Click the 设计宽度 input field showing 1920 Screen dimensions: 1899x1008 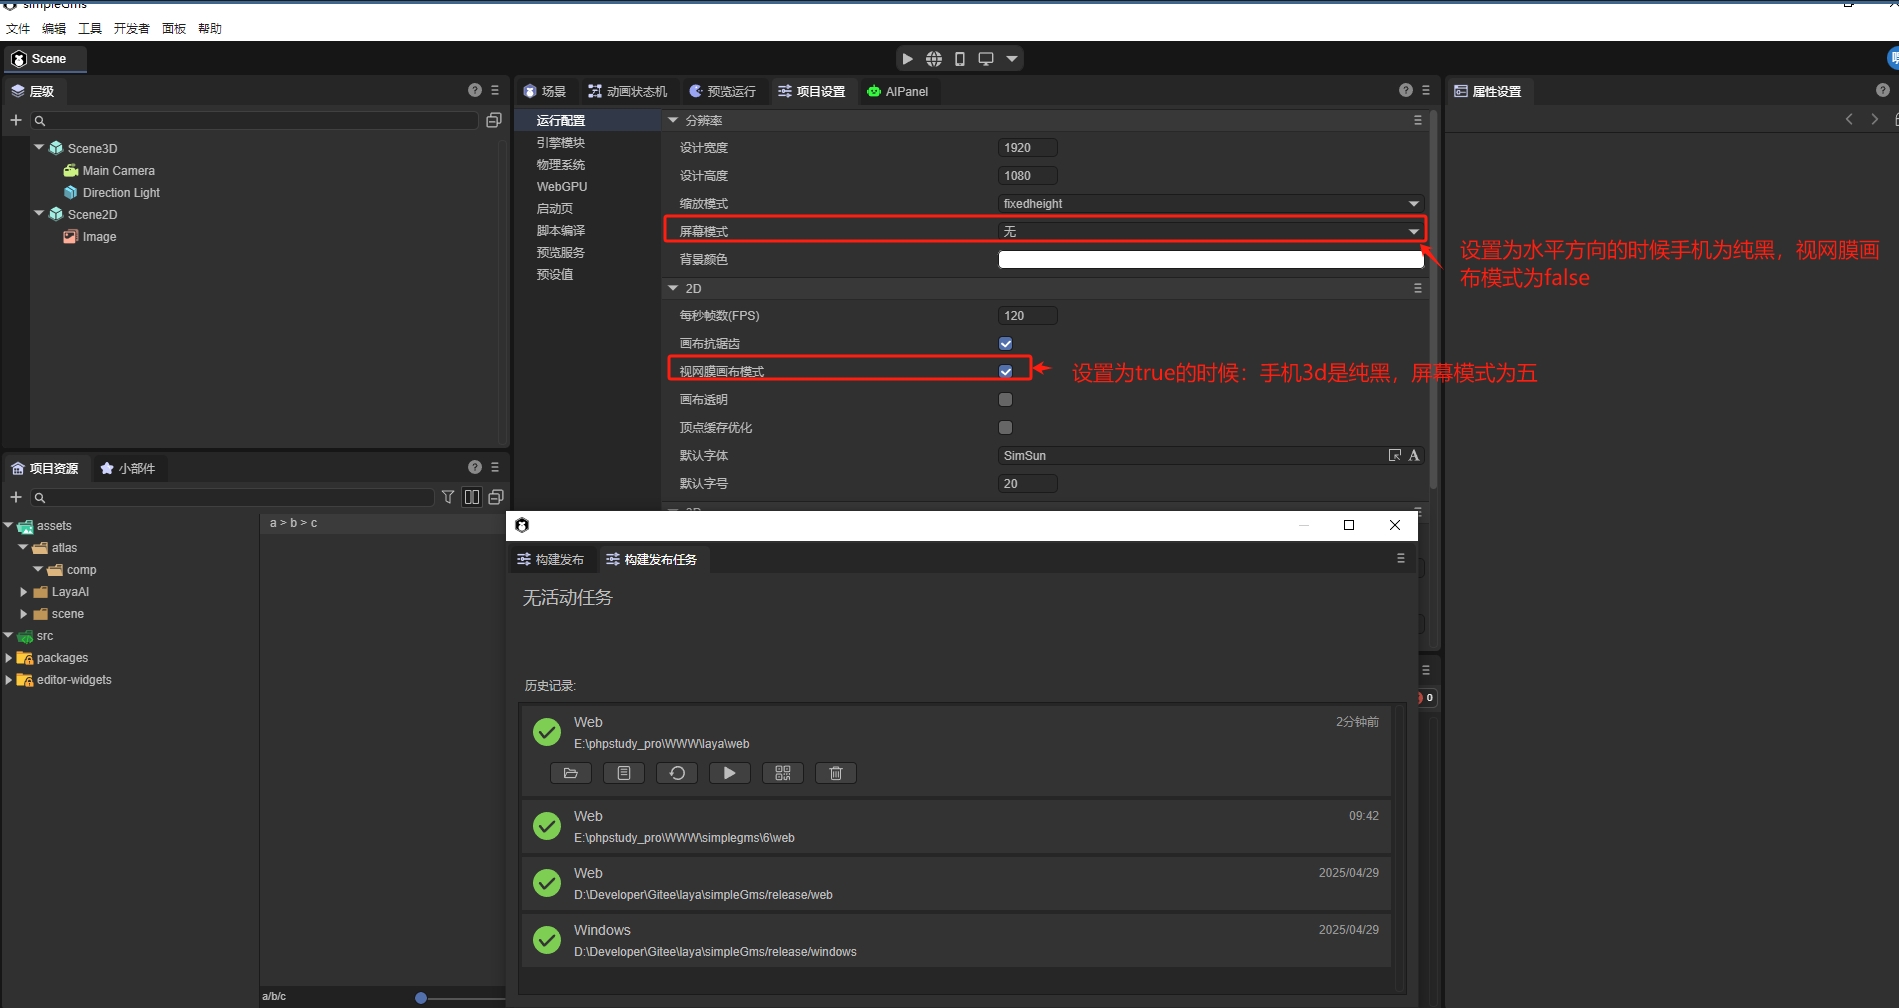(1027, 147)
